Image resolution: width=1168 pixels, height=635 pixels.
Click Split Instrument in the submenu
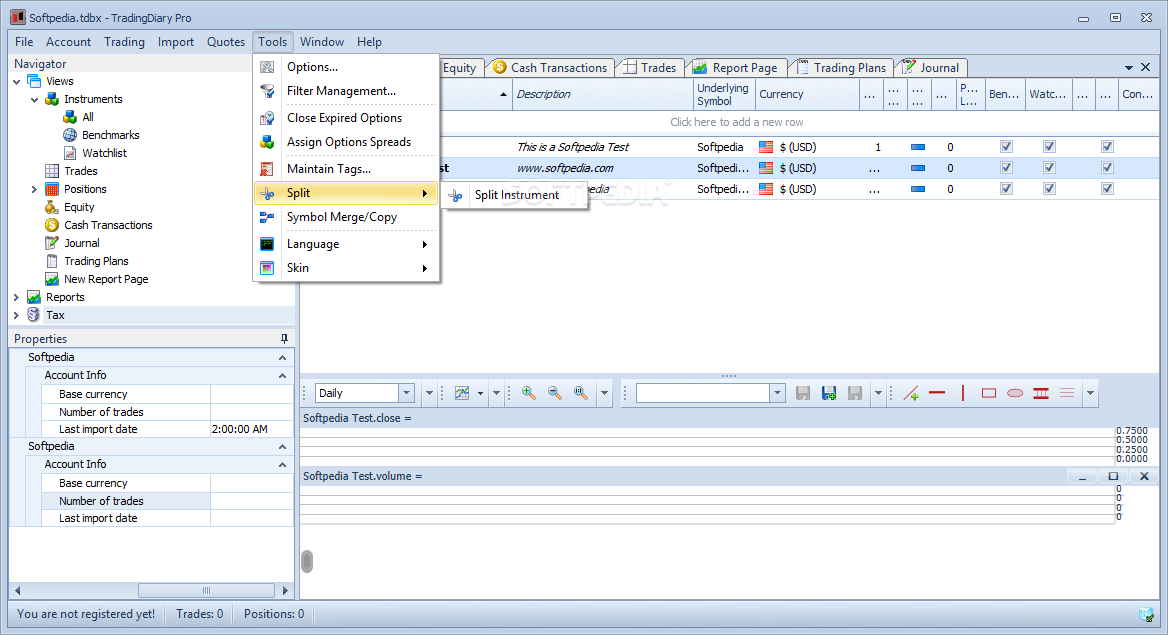(x=515, y=195)
